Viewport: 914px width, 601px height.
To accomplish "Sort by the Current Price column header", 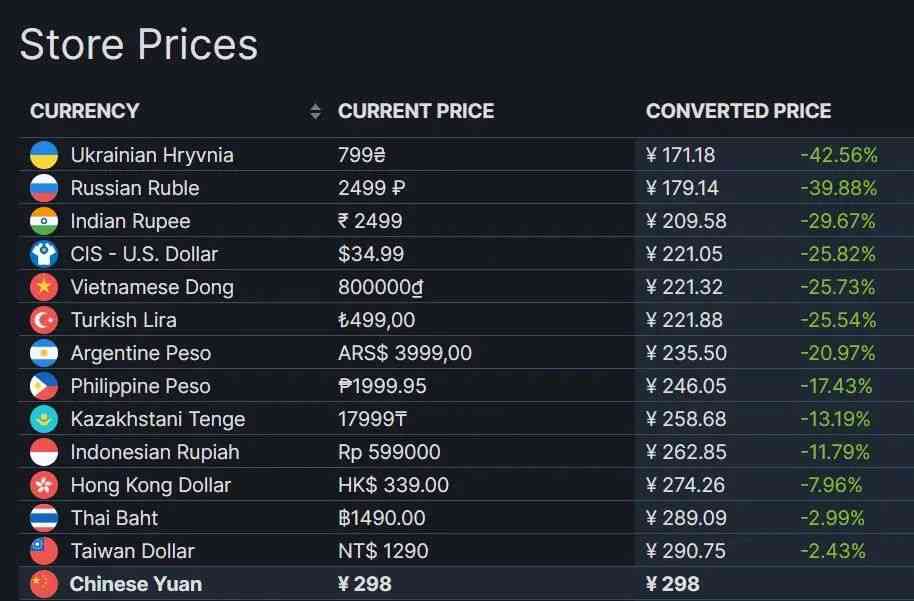I will [416, 111].
